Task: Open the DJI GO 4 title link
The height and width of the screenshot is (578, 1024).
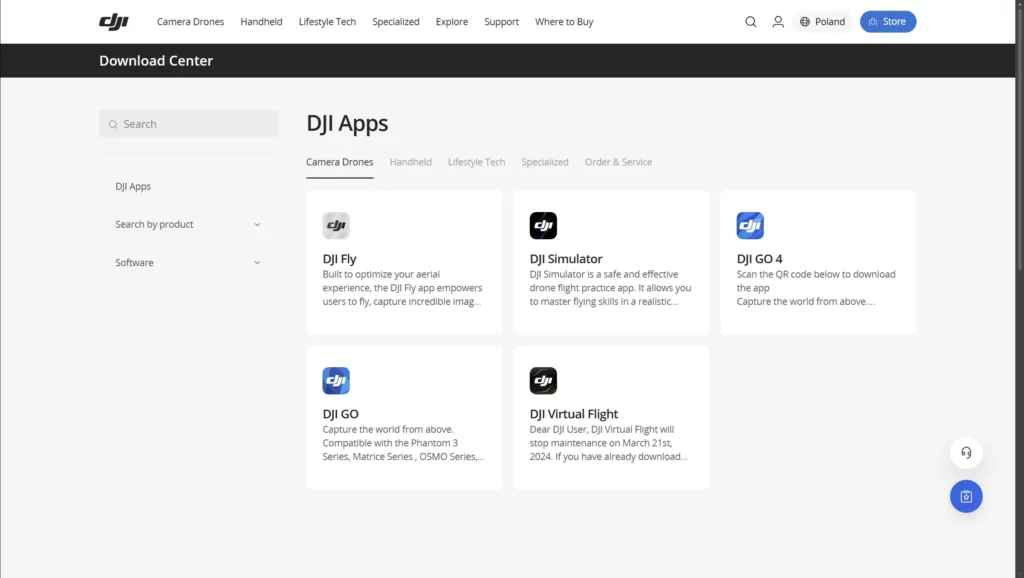Action: [760, 259]
